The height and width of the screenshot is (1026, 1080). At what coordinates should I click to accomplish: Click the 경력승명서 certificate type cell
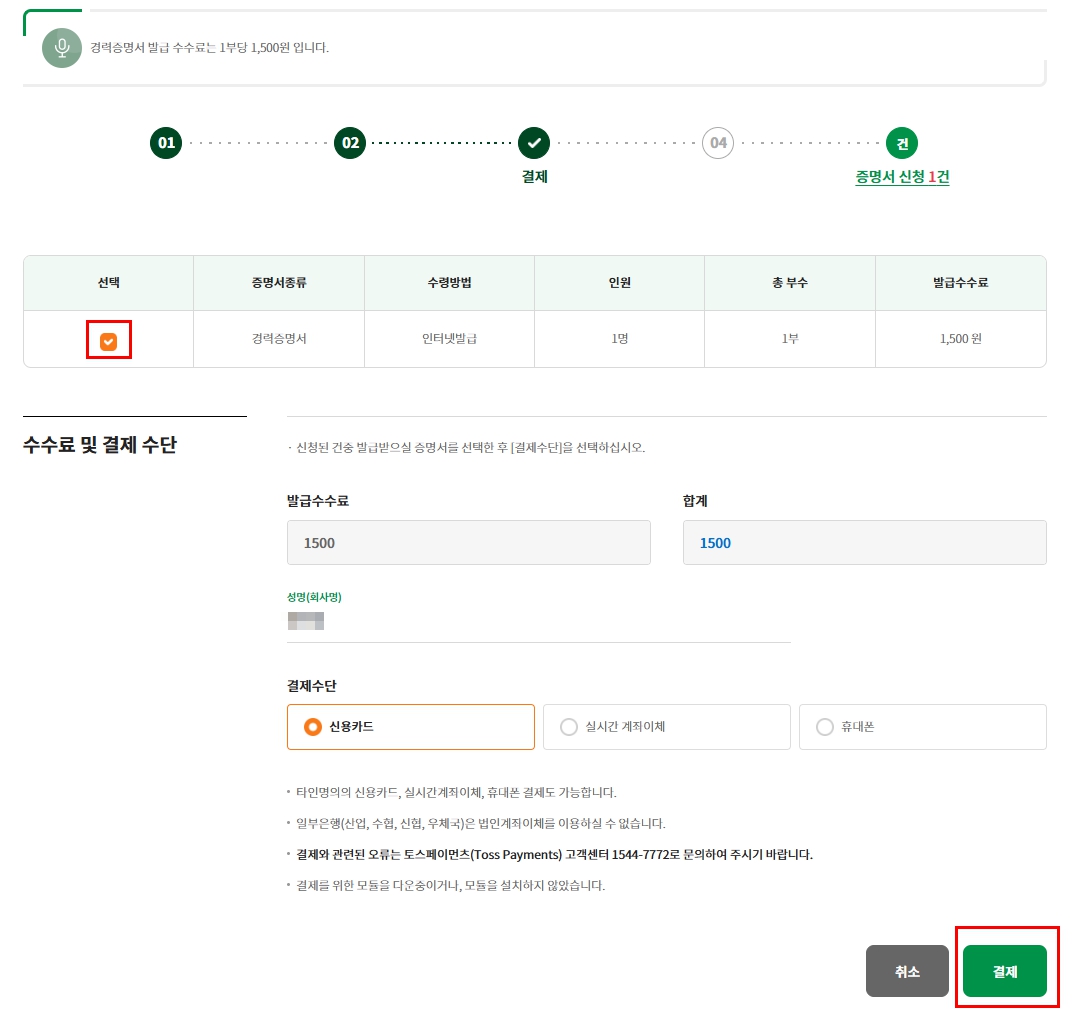point(278,338)
